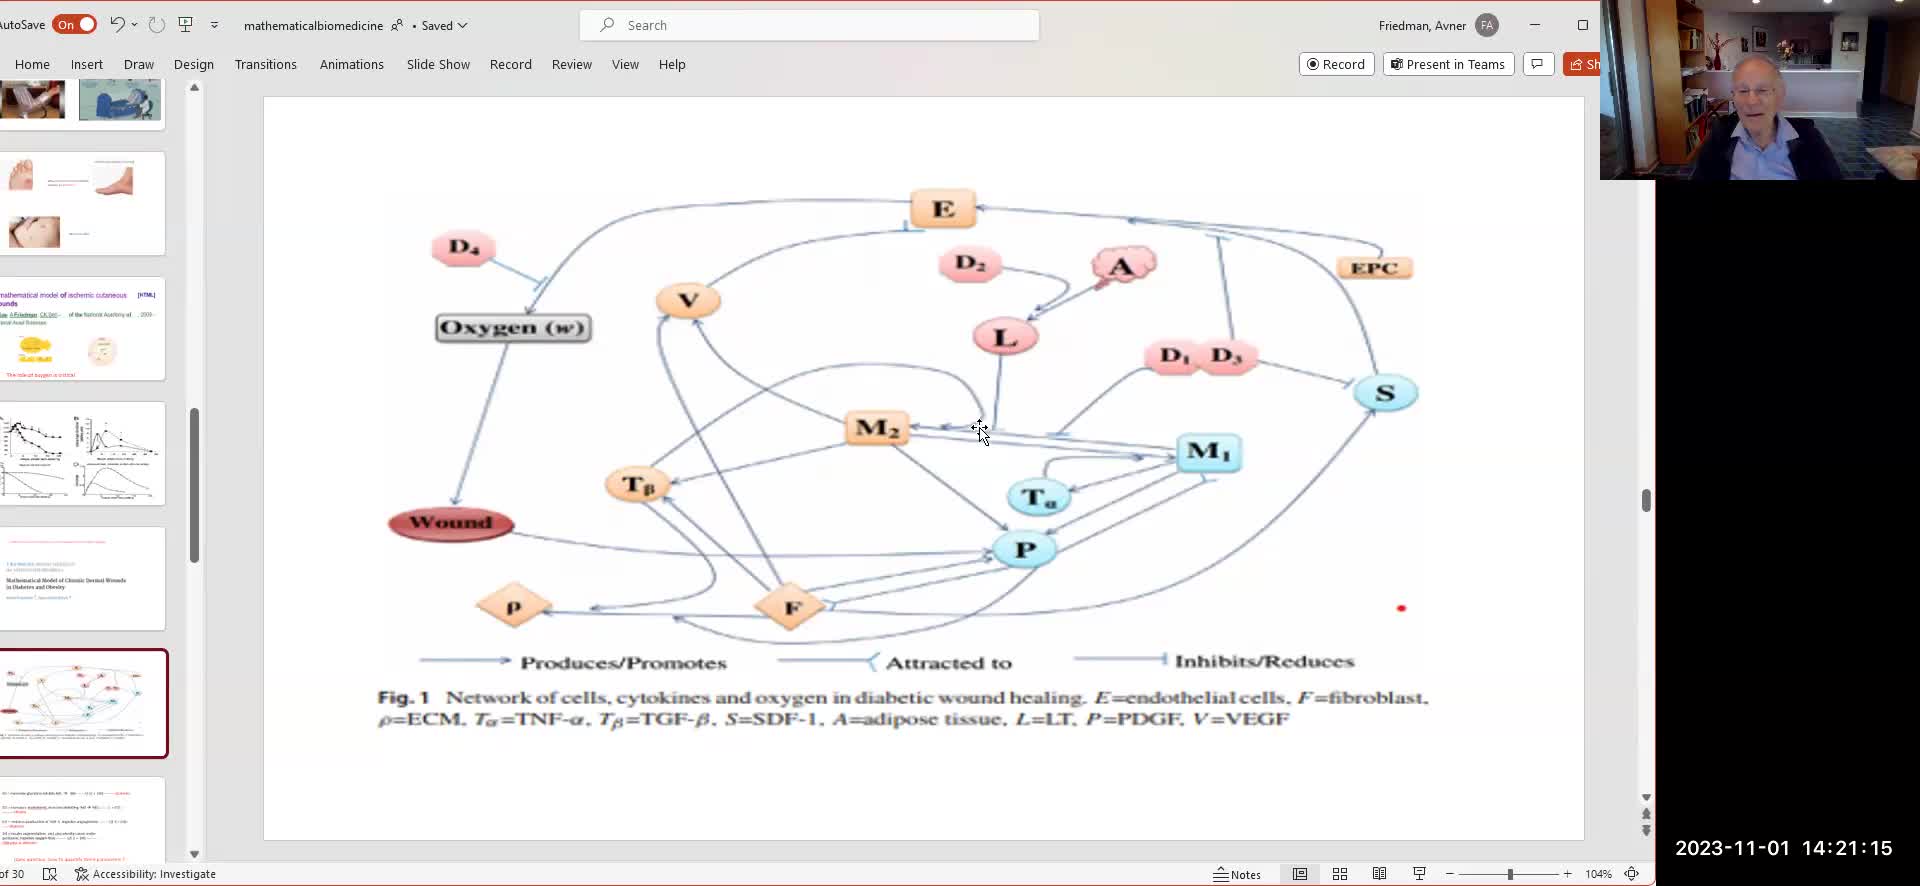Start slideshow from beginning in quick access toolbar

[x=185, y=25]
